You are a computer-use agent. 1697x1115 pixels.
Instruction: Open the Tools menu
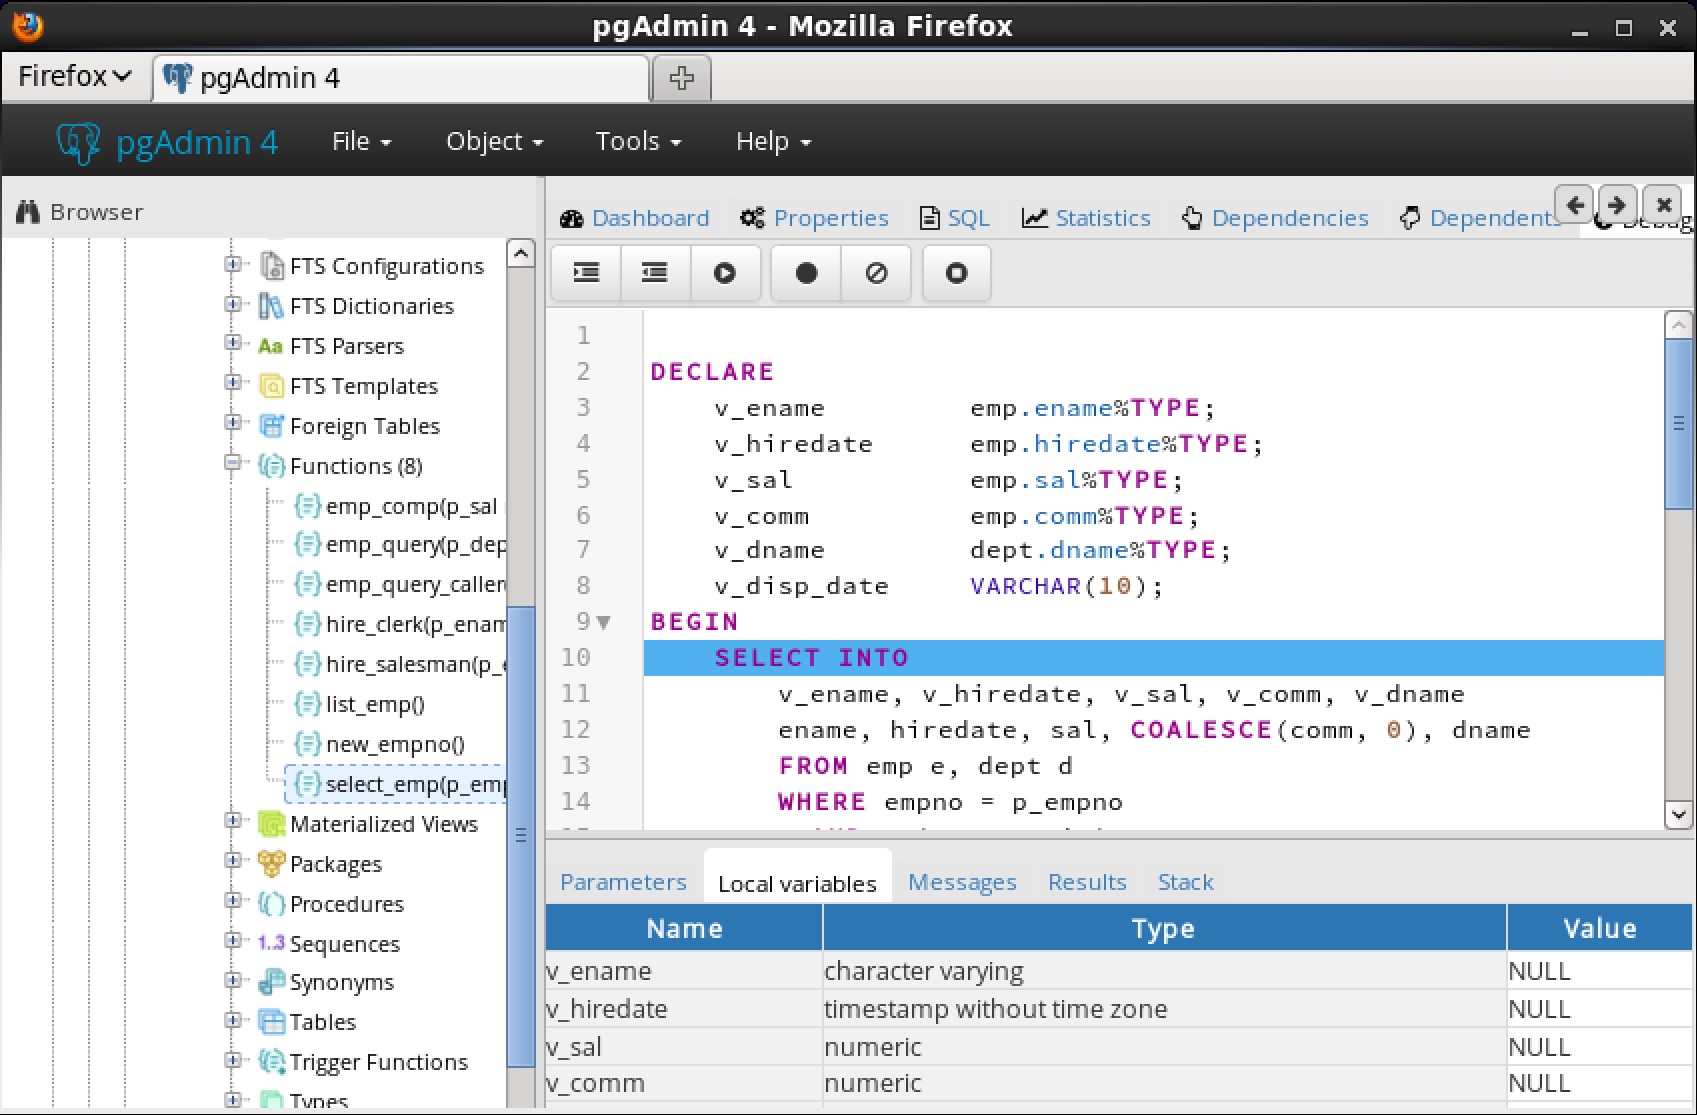pos(637,142)
